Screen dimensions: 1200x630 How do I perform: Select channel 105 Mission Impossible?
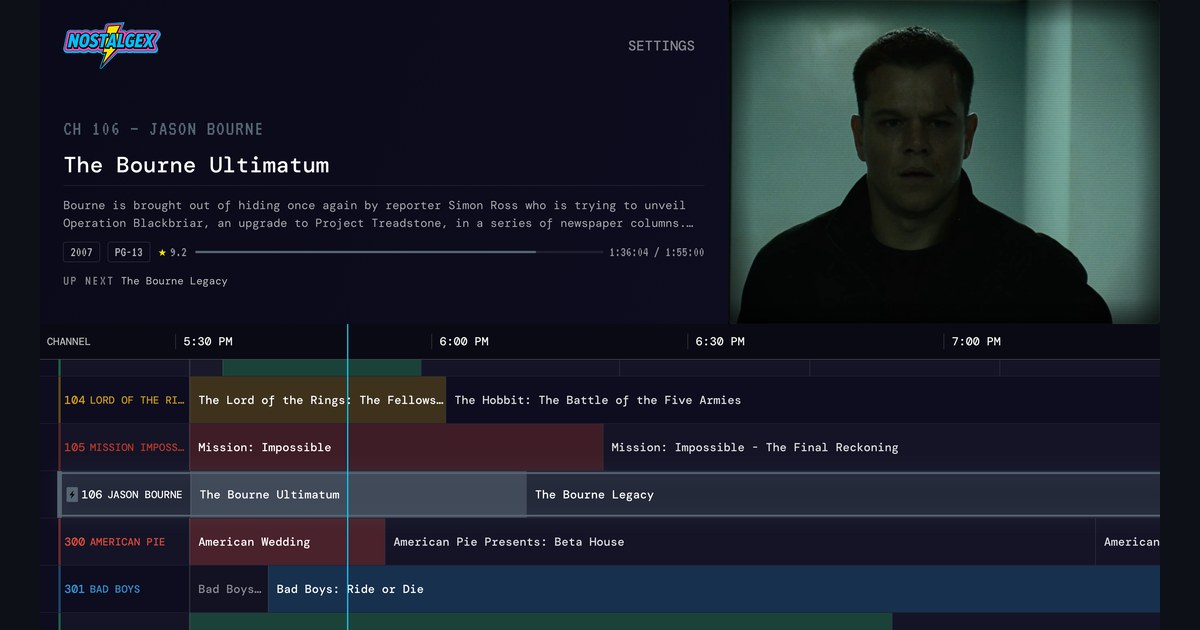[x=125, y=447]
